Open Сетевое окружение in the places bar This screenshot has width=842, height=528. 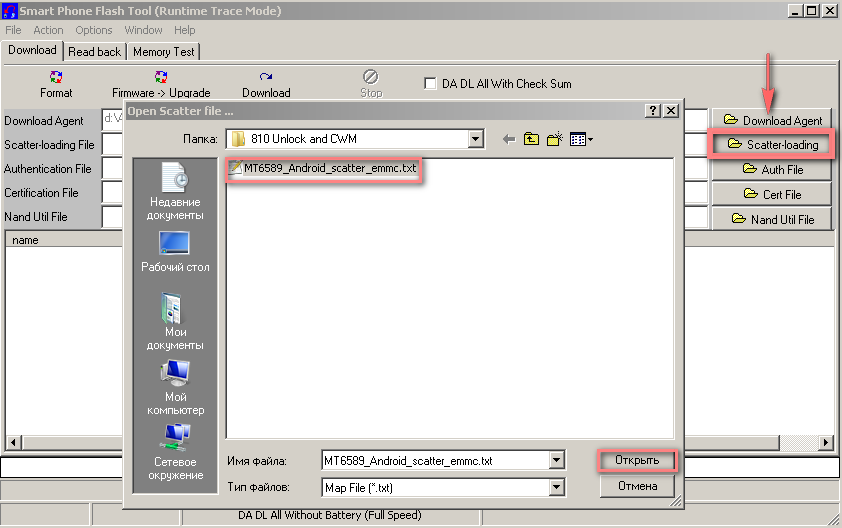(x=175, y=452)
